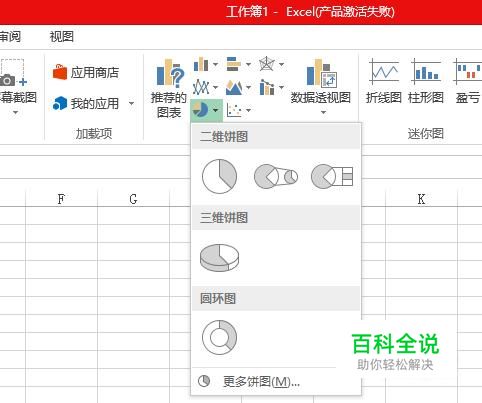This screenshot has width=482, height=403.
Task: Click the pie chart dropdown arrow
Action: [216, 110]
